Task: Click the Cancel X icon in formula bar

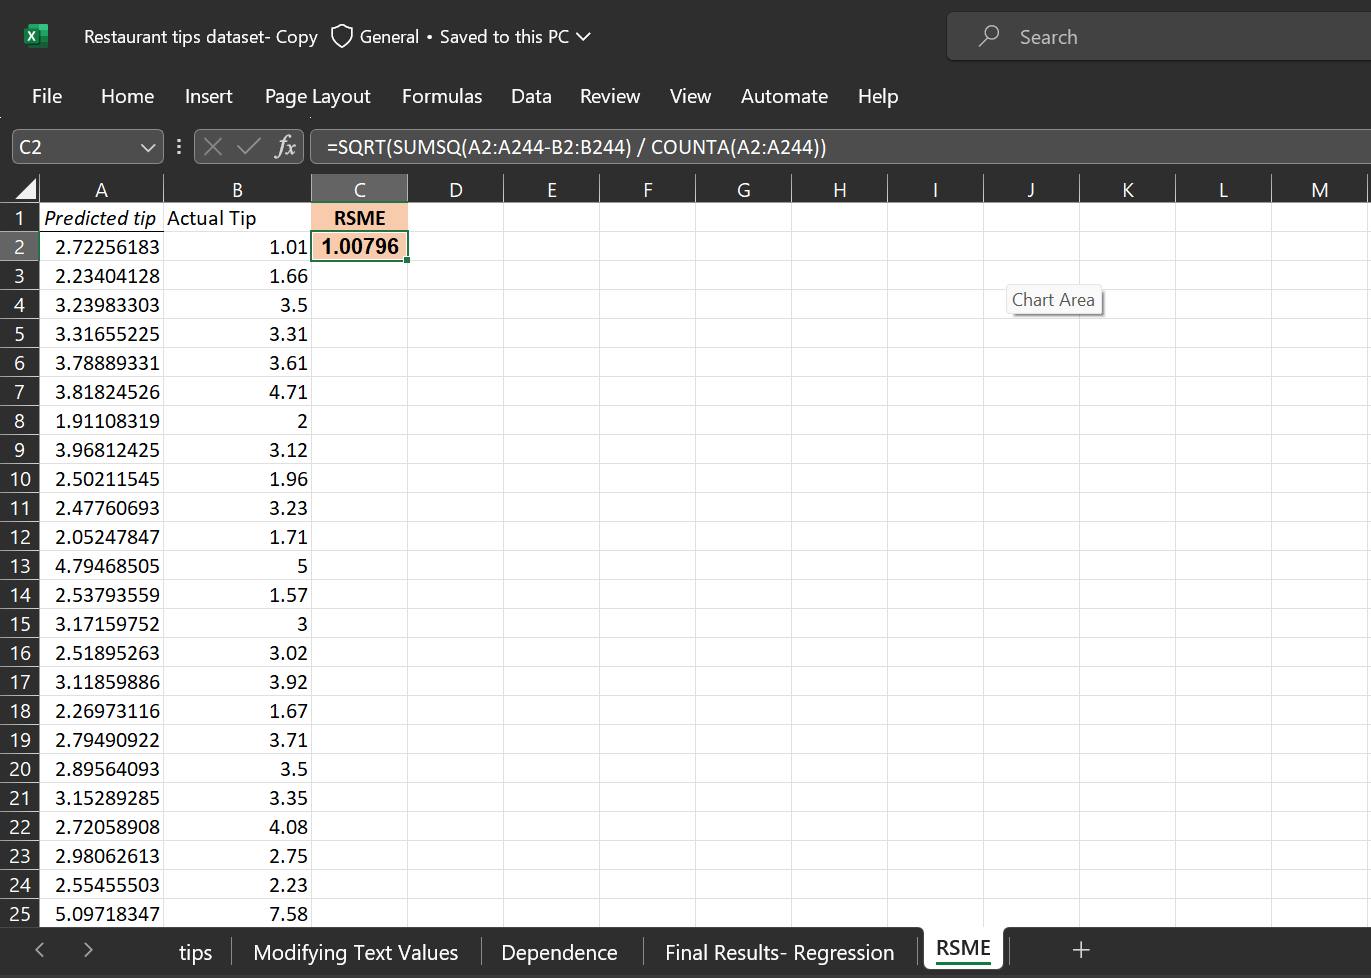Action: (212, 147)
